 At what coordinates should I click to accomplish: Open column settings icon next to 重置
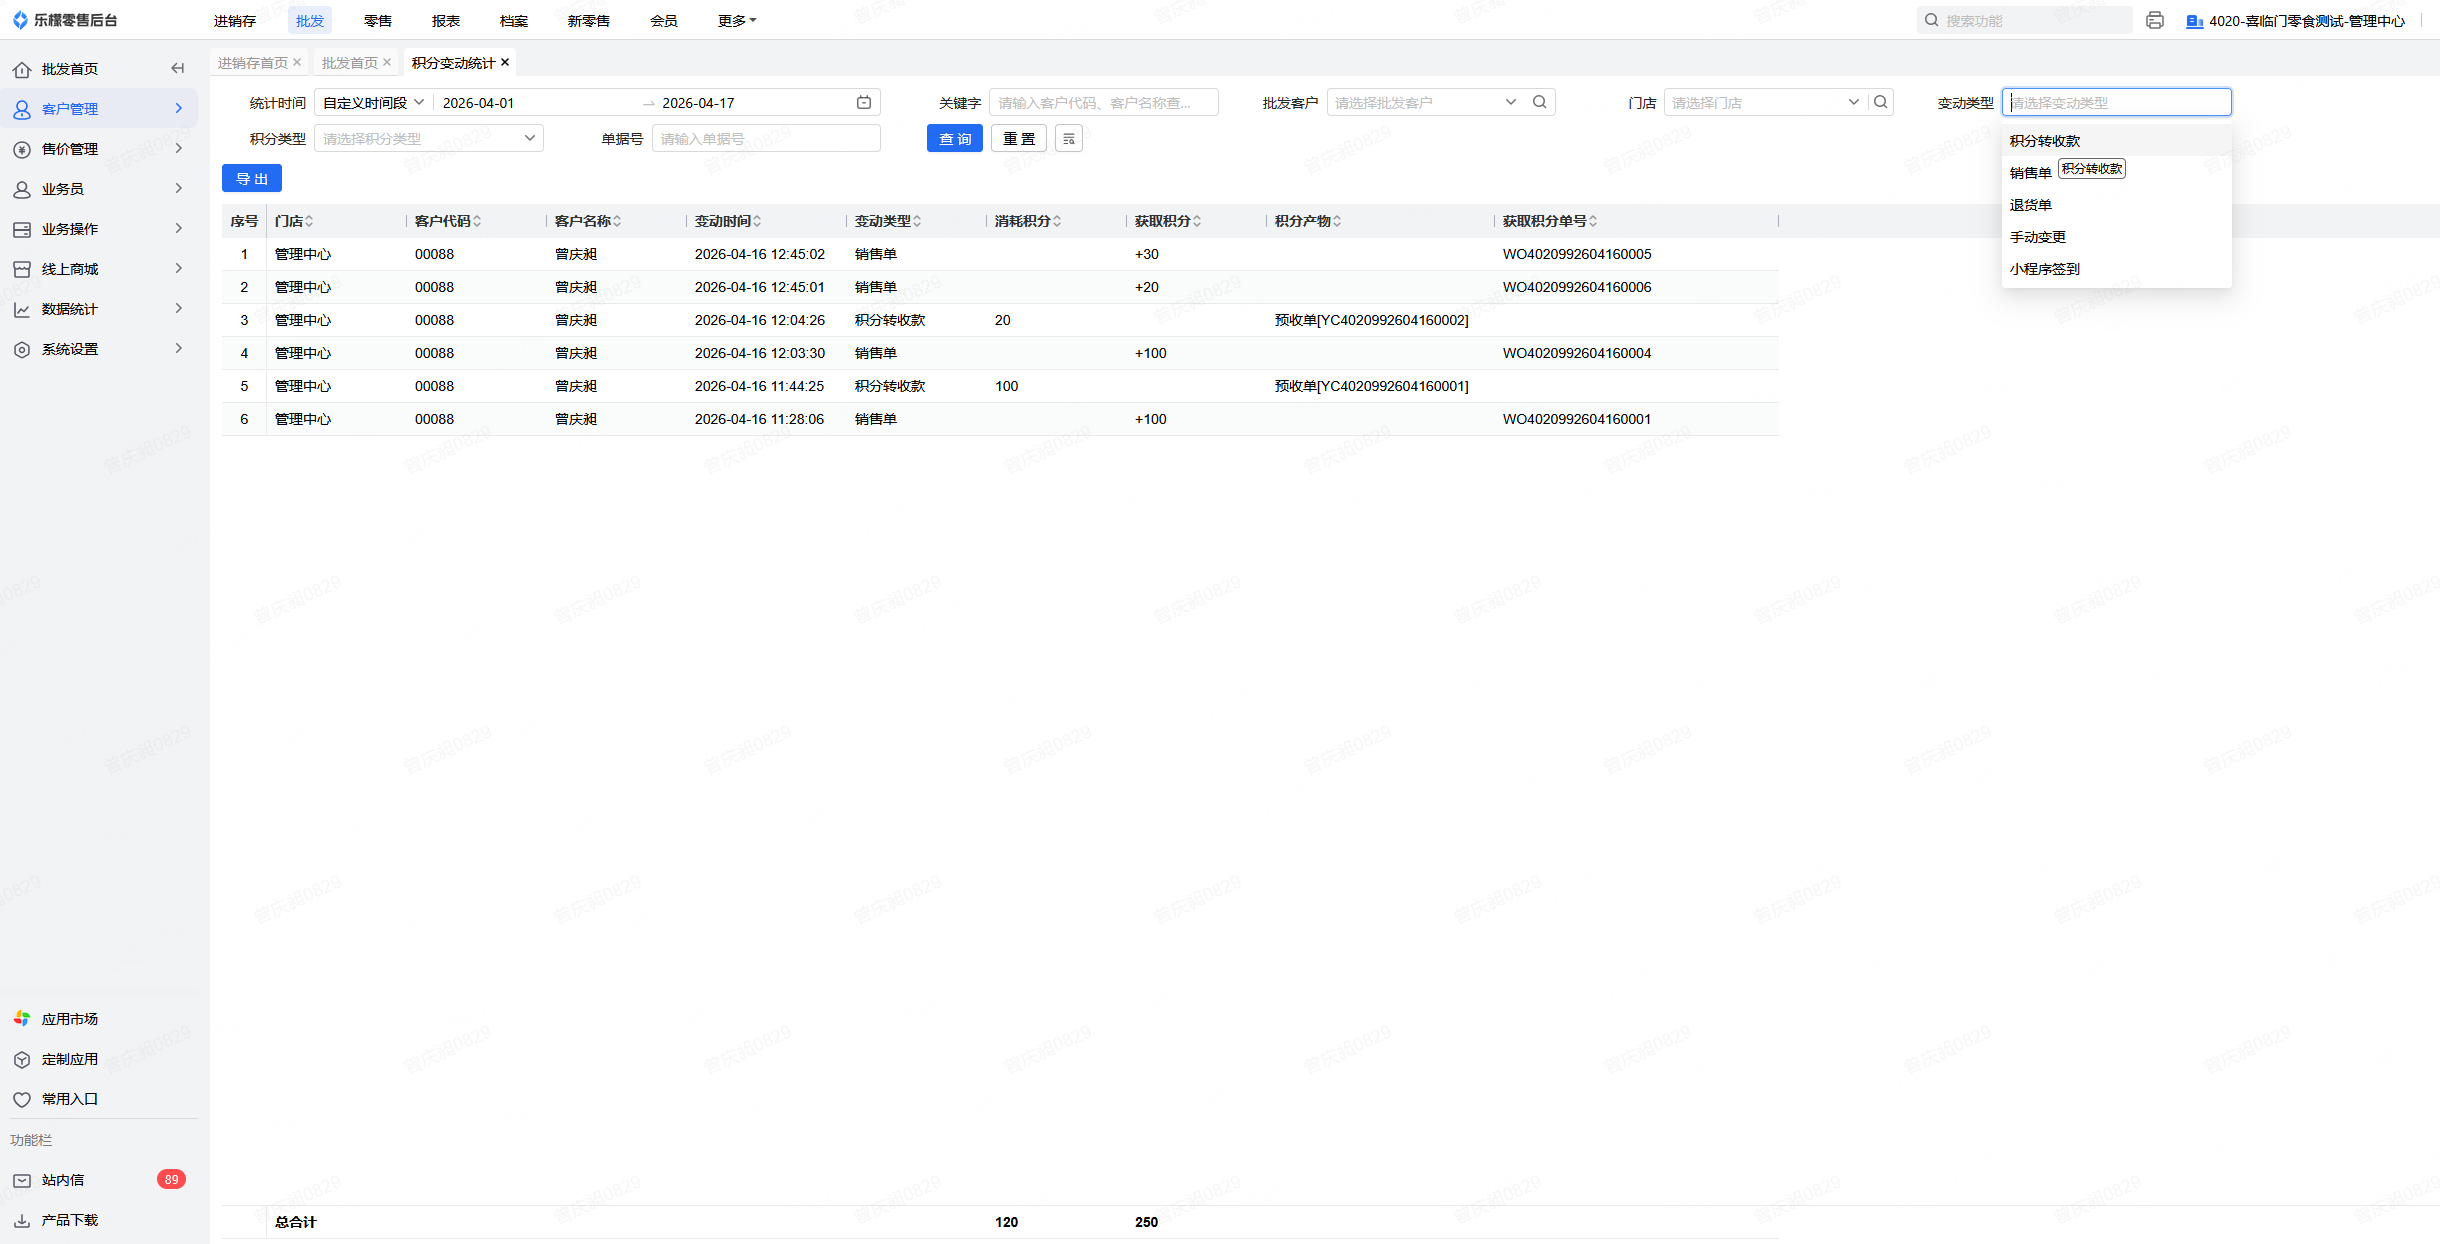click(1068, 139)
